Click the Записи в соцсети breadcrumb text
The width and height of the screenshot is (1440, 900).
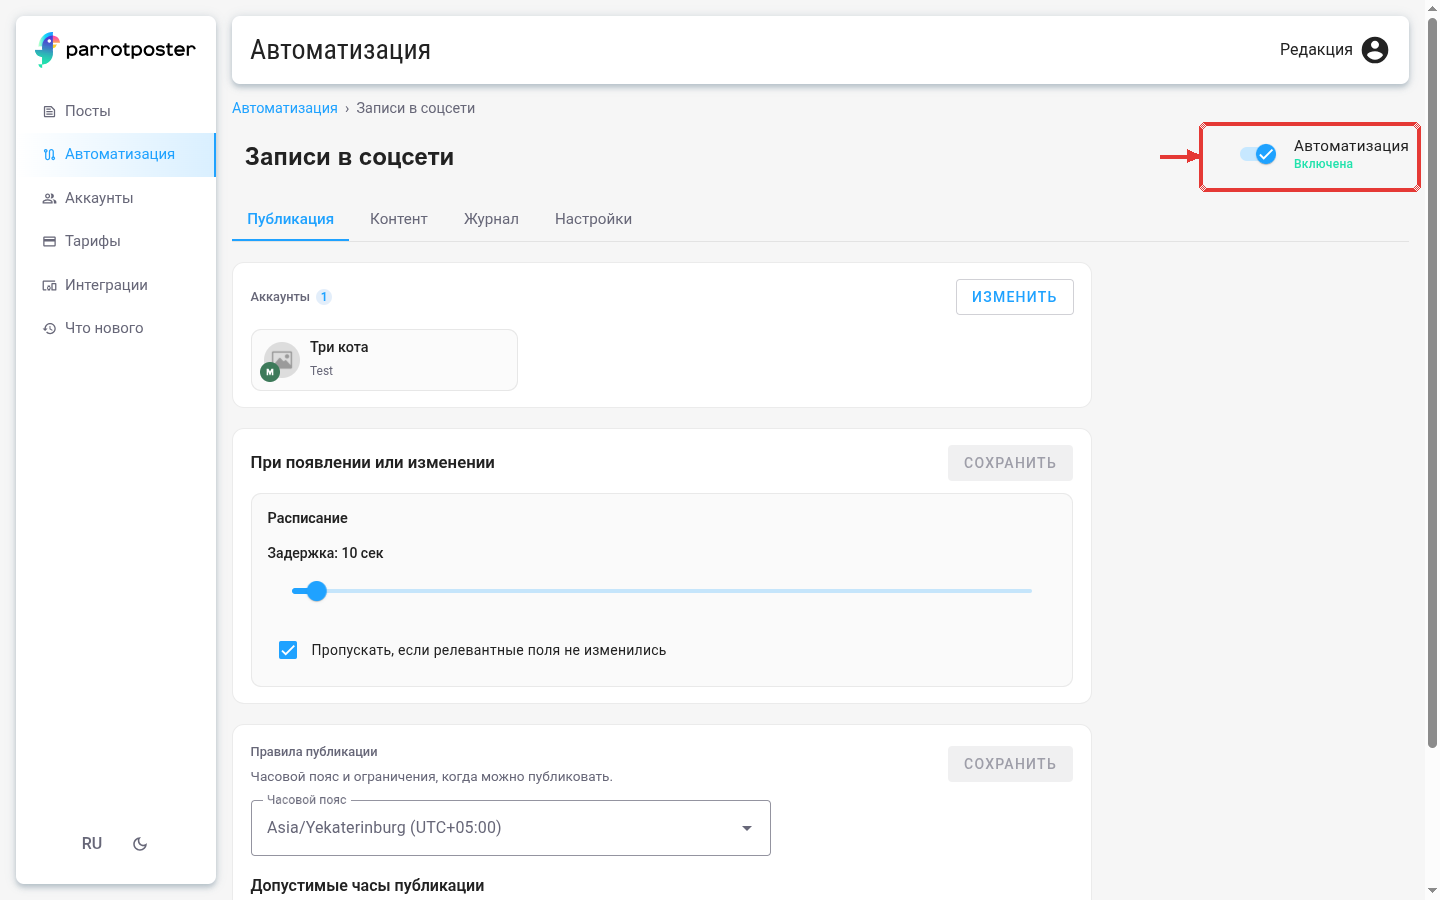[416, 108]
